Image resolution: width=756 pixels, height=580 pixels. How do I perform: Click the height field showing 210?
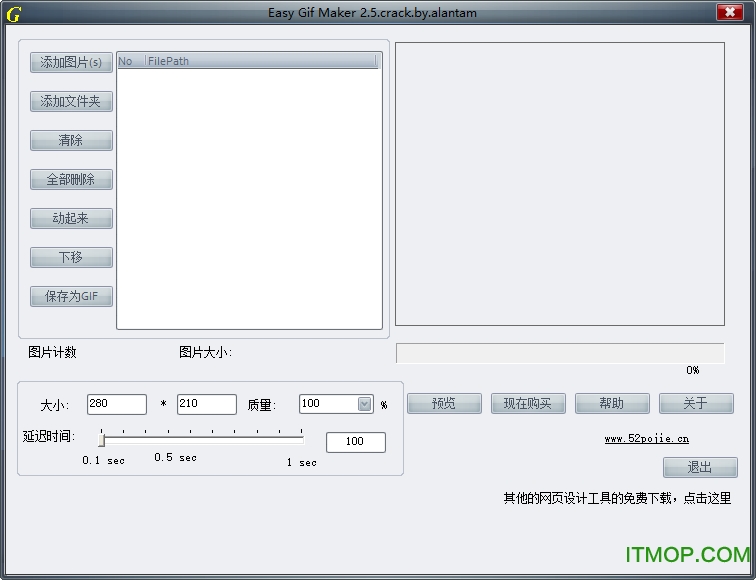[206, 404]
